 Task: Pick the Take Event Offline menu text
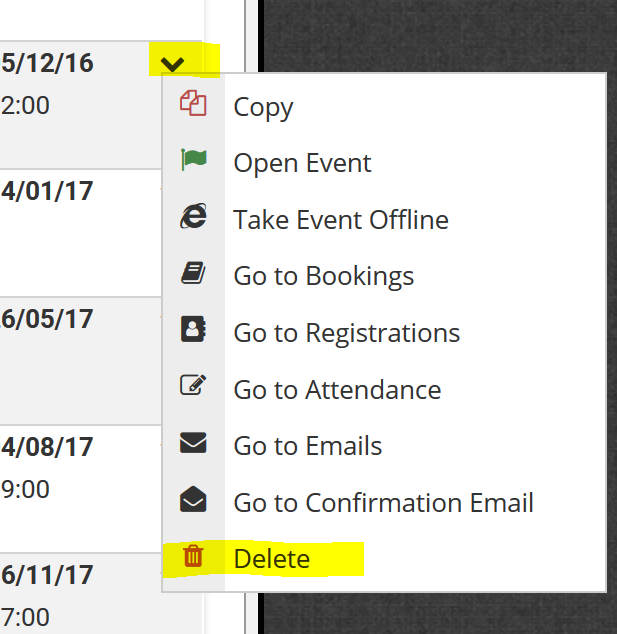point(340,220)
